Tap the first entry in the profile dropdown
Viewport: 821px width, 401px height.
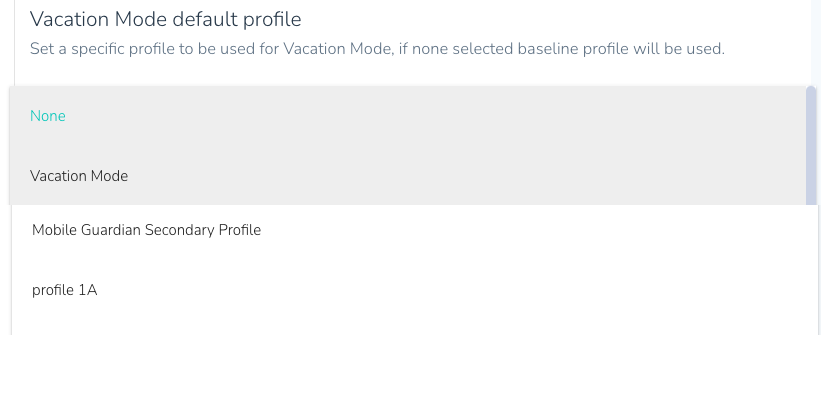pos(48,116)
